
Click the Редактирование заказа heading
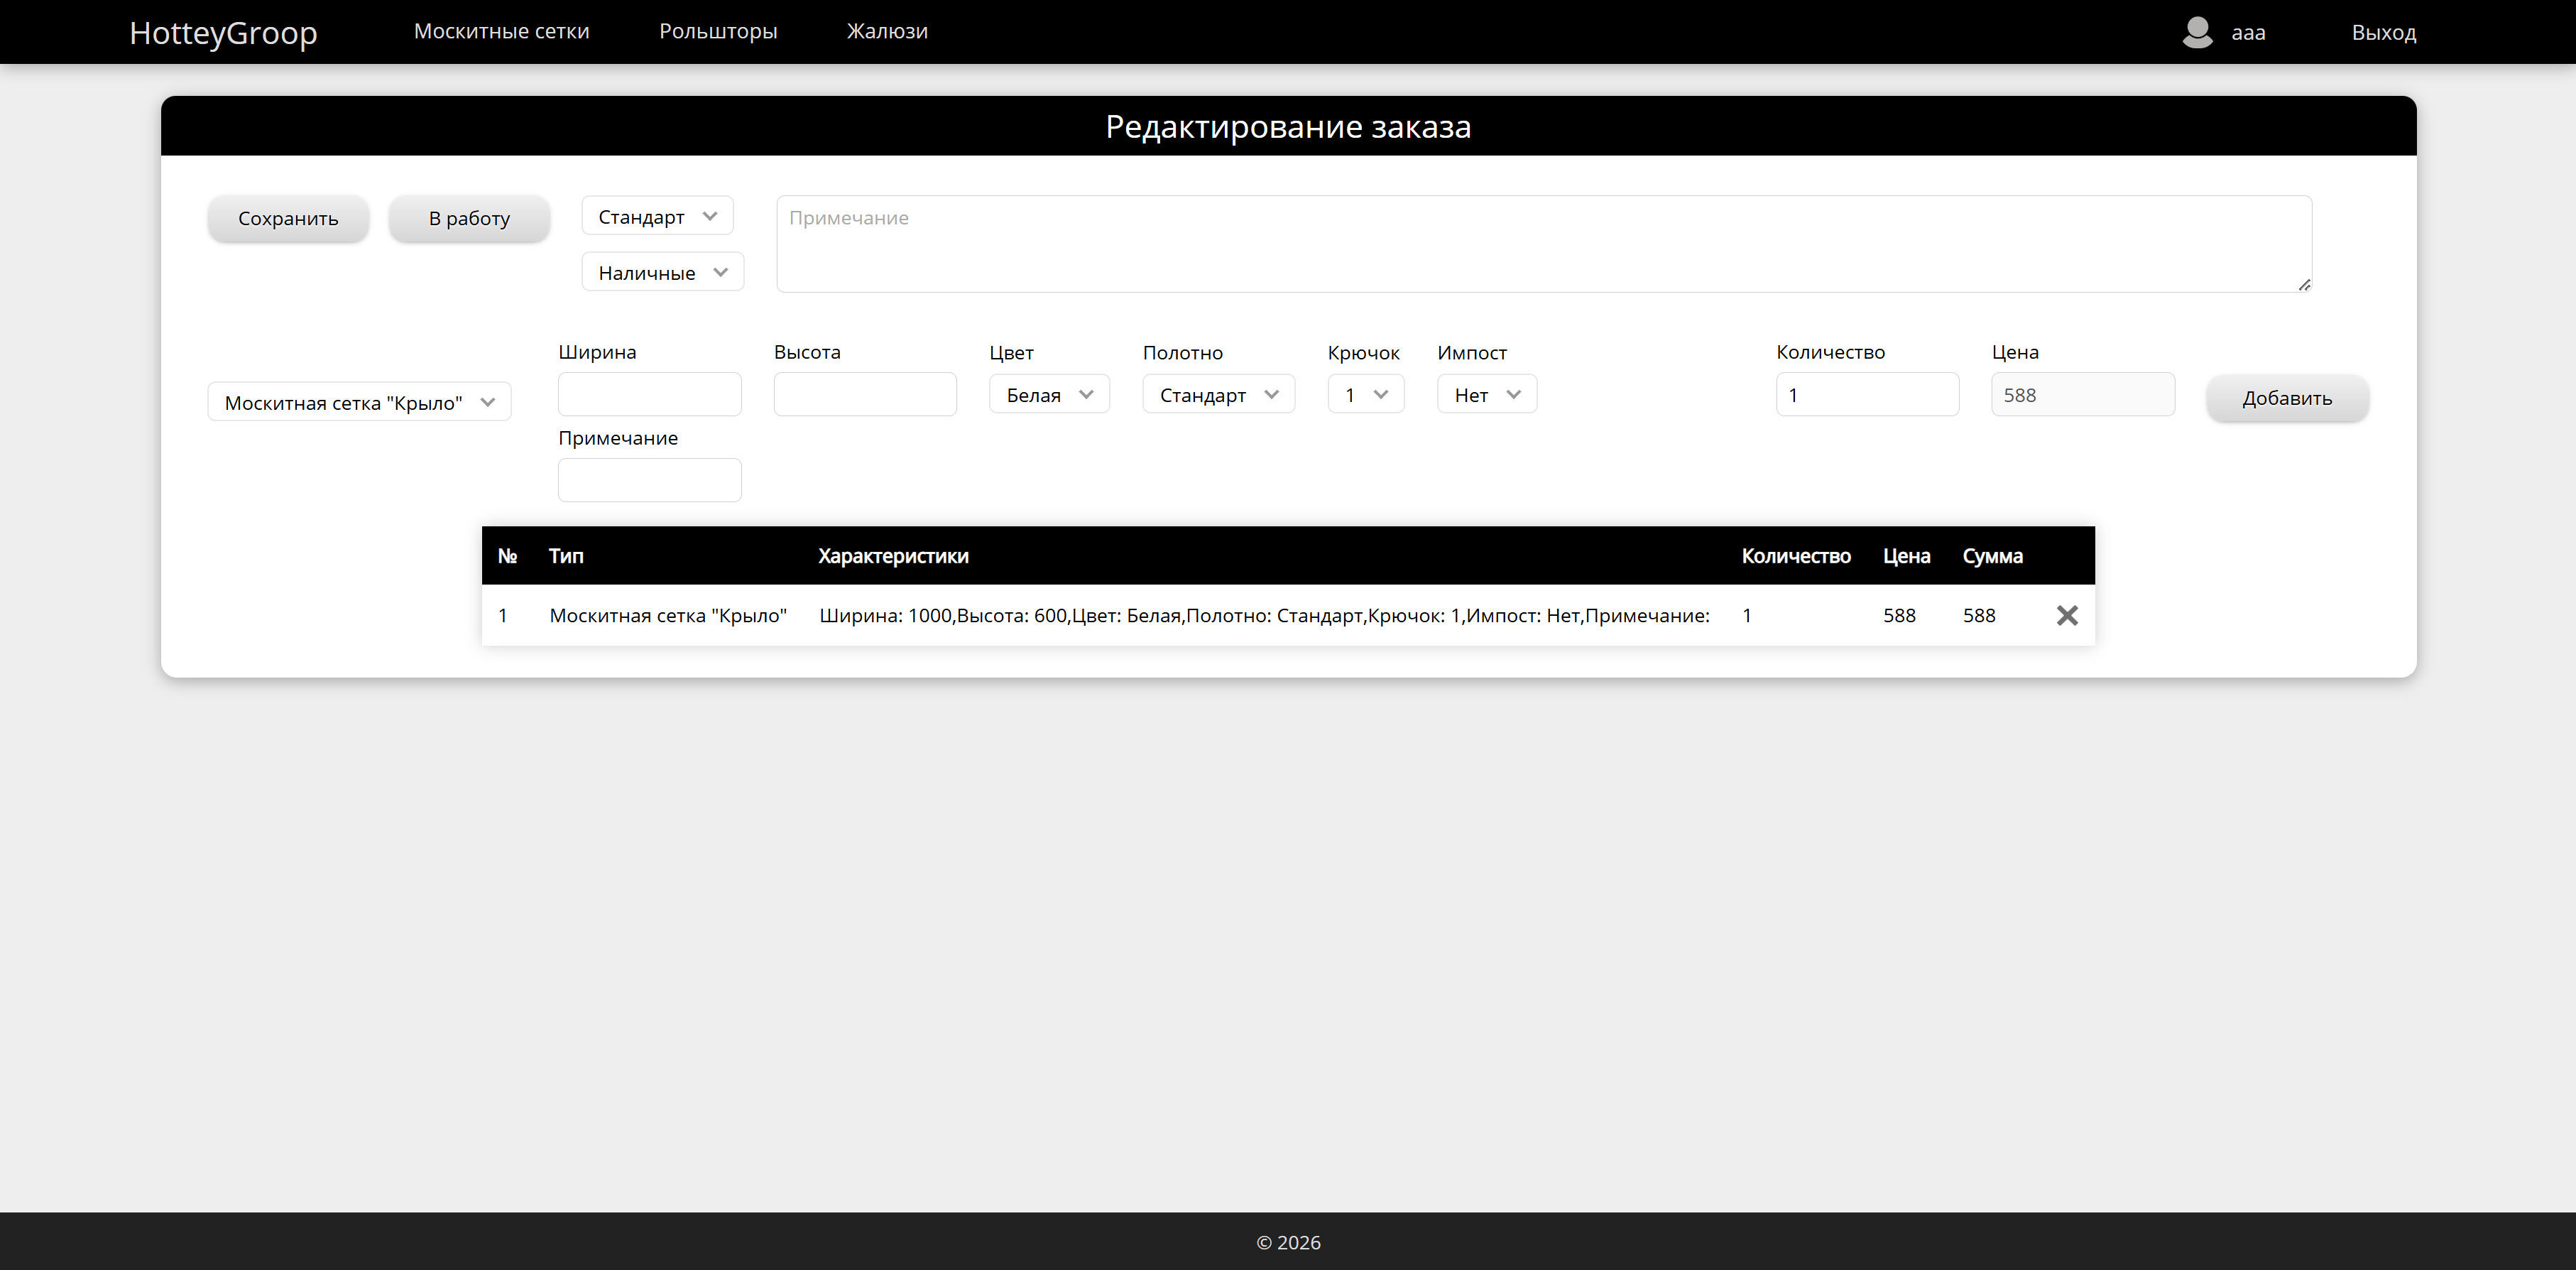coord(1288,127)
